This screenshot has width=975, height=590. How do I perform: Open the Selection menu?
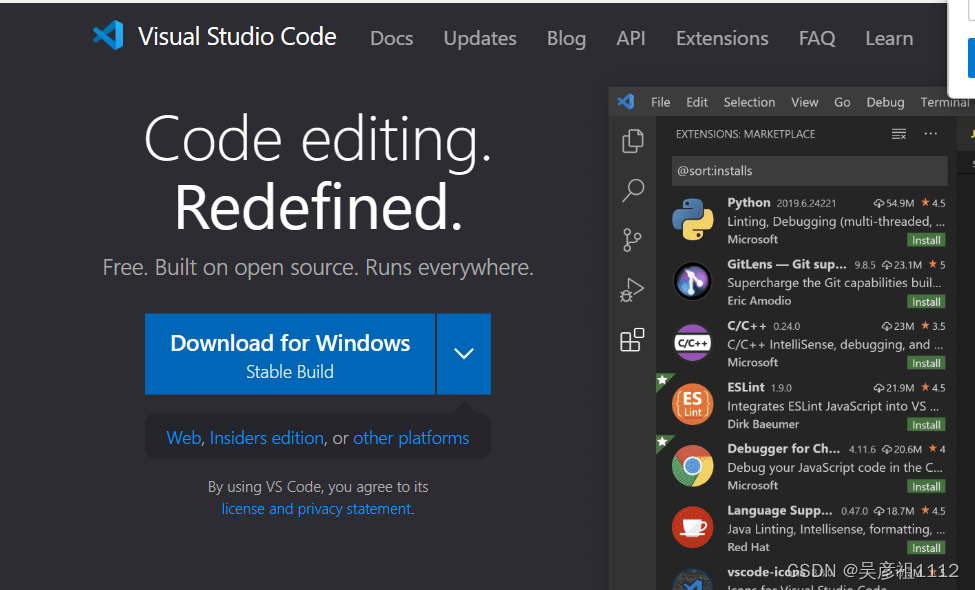click(749, 102)
